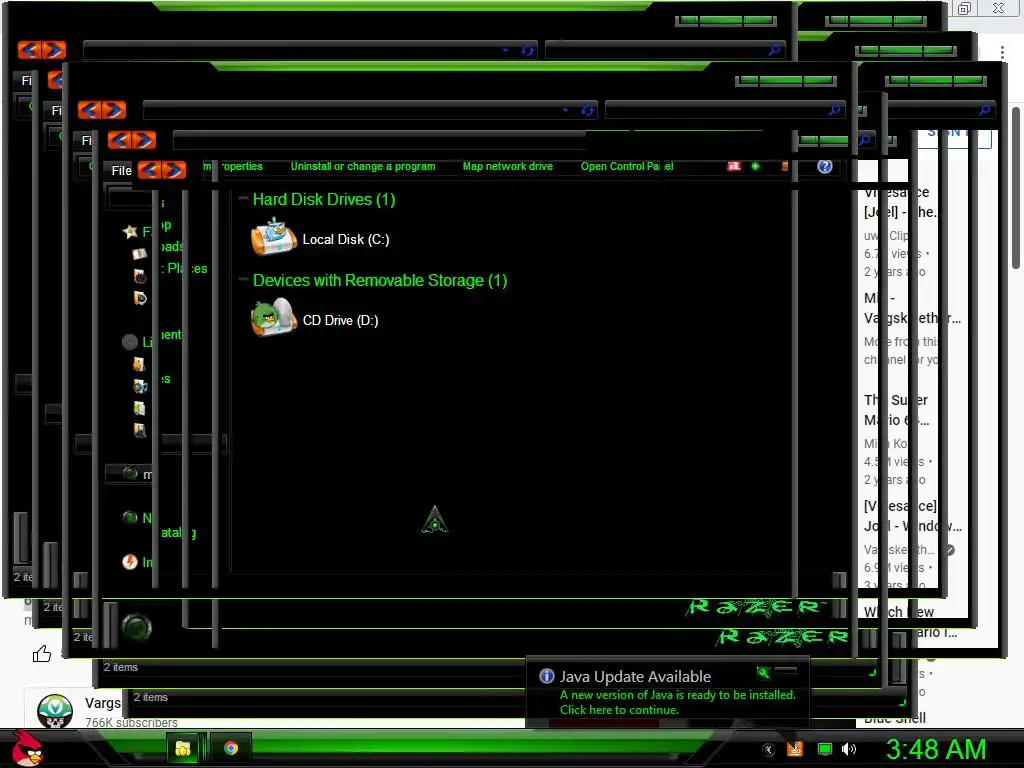Open address dropdown in second Explorer window
This screenshot has height=768, width=1024.
pos(566,110)
